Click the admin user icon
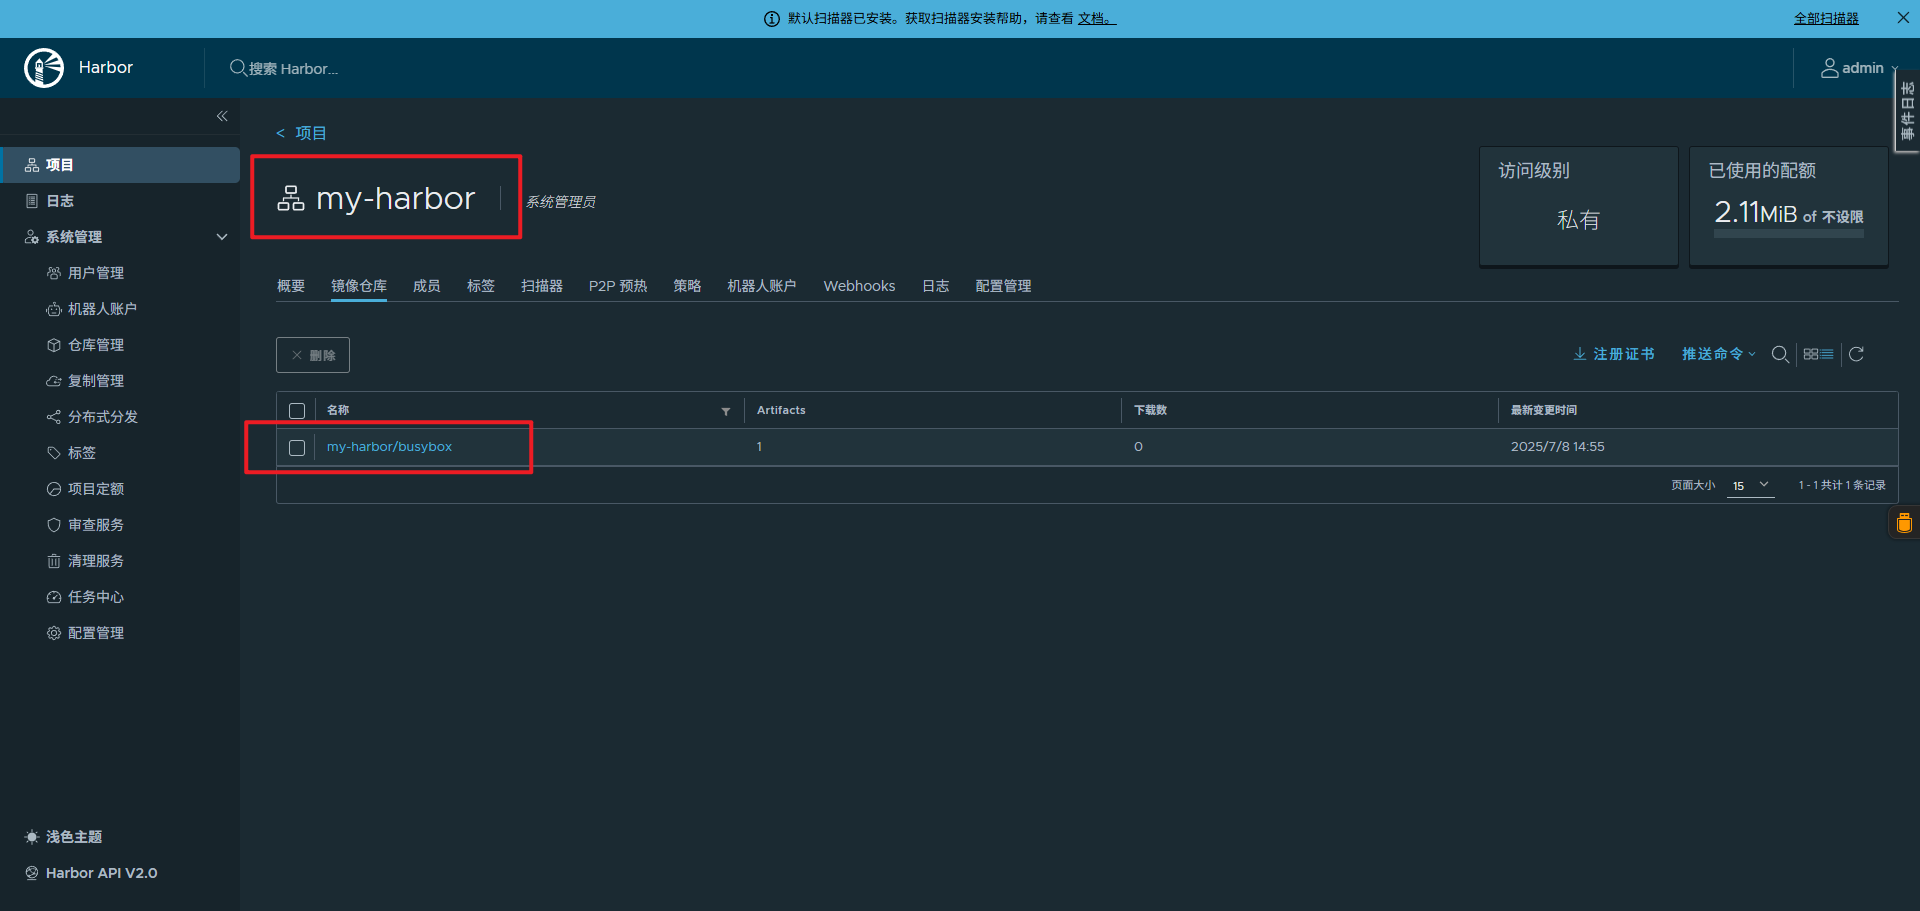Image resolution: width=1920 pixels, height=911 pixels. click(1829, 68)
